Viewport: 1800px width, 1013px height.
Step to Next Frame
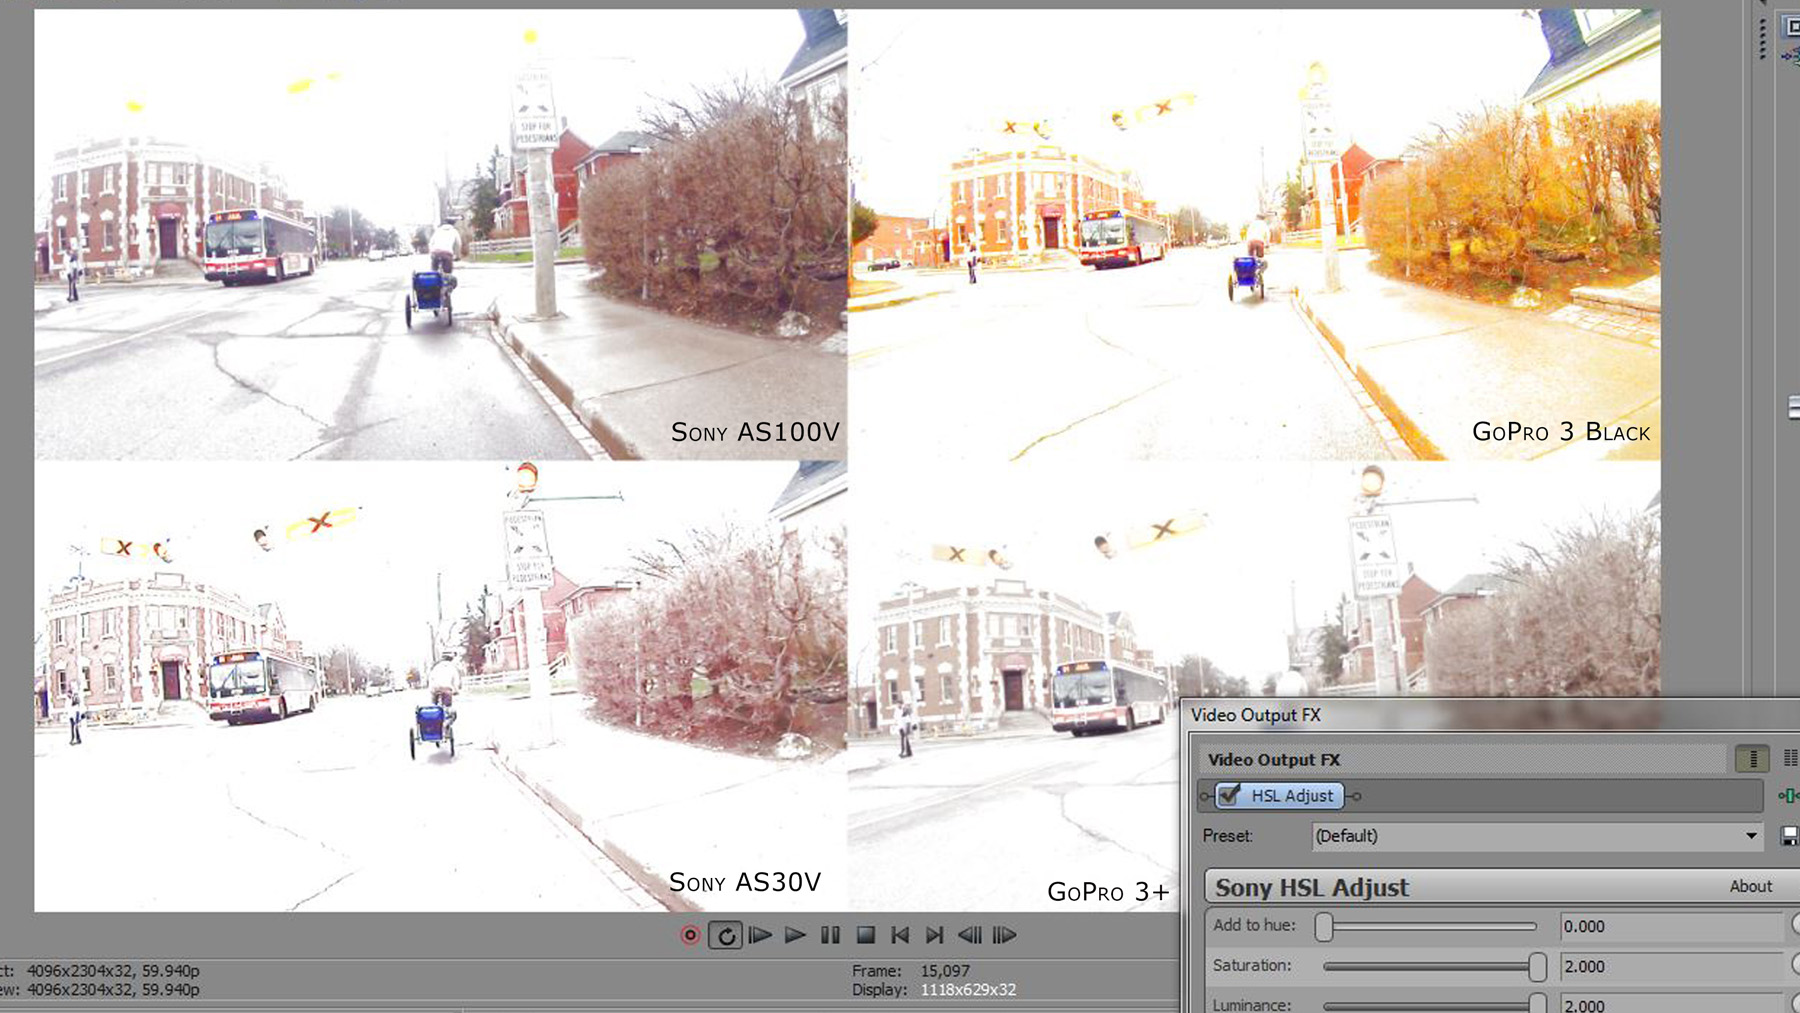[1004, 935]
